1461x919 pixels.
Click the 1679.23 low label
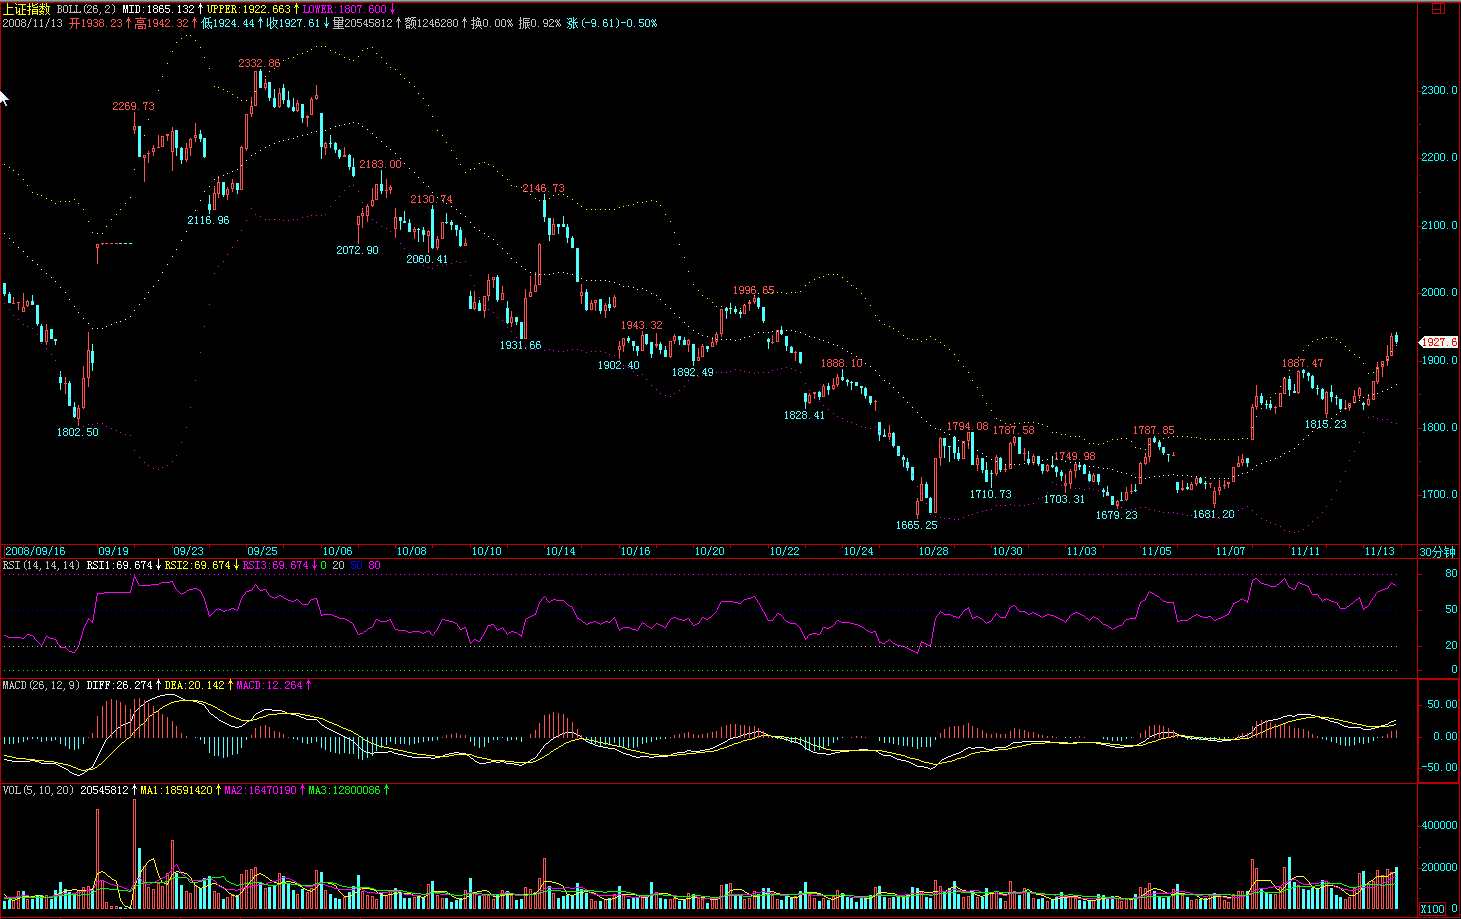coord(1116,515)
